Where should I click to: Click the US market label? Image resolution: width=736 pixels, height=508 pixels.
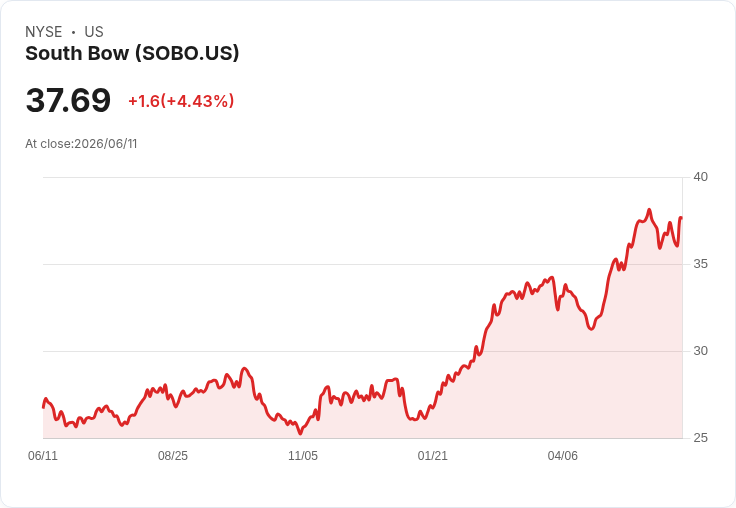pyautogui.click(x=94, y=32)
